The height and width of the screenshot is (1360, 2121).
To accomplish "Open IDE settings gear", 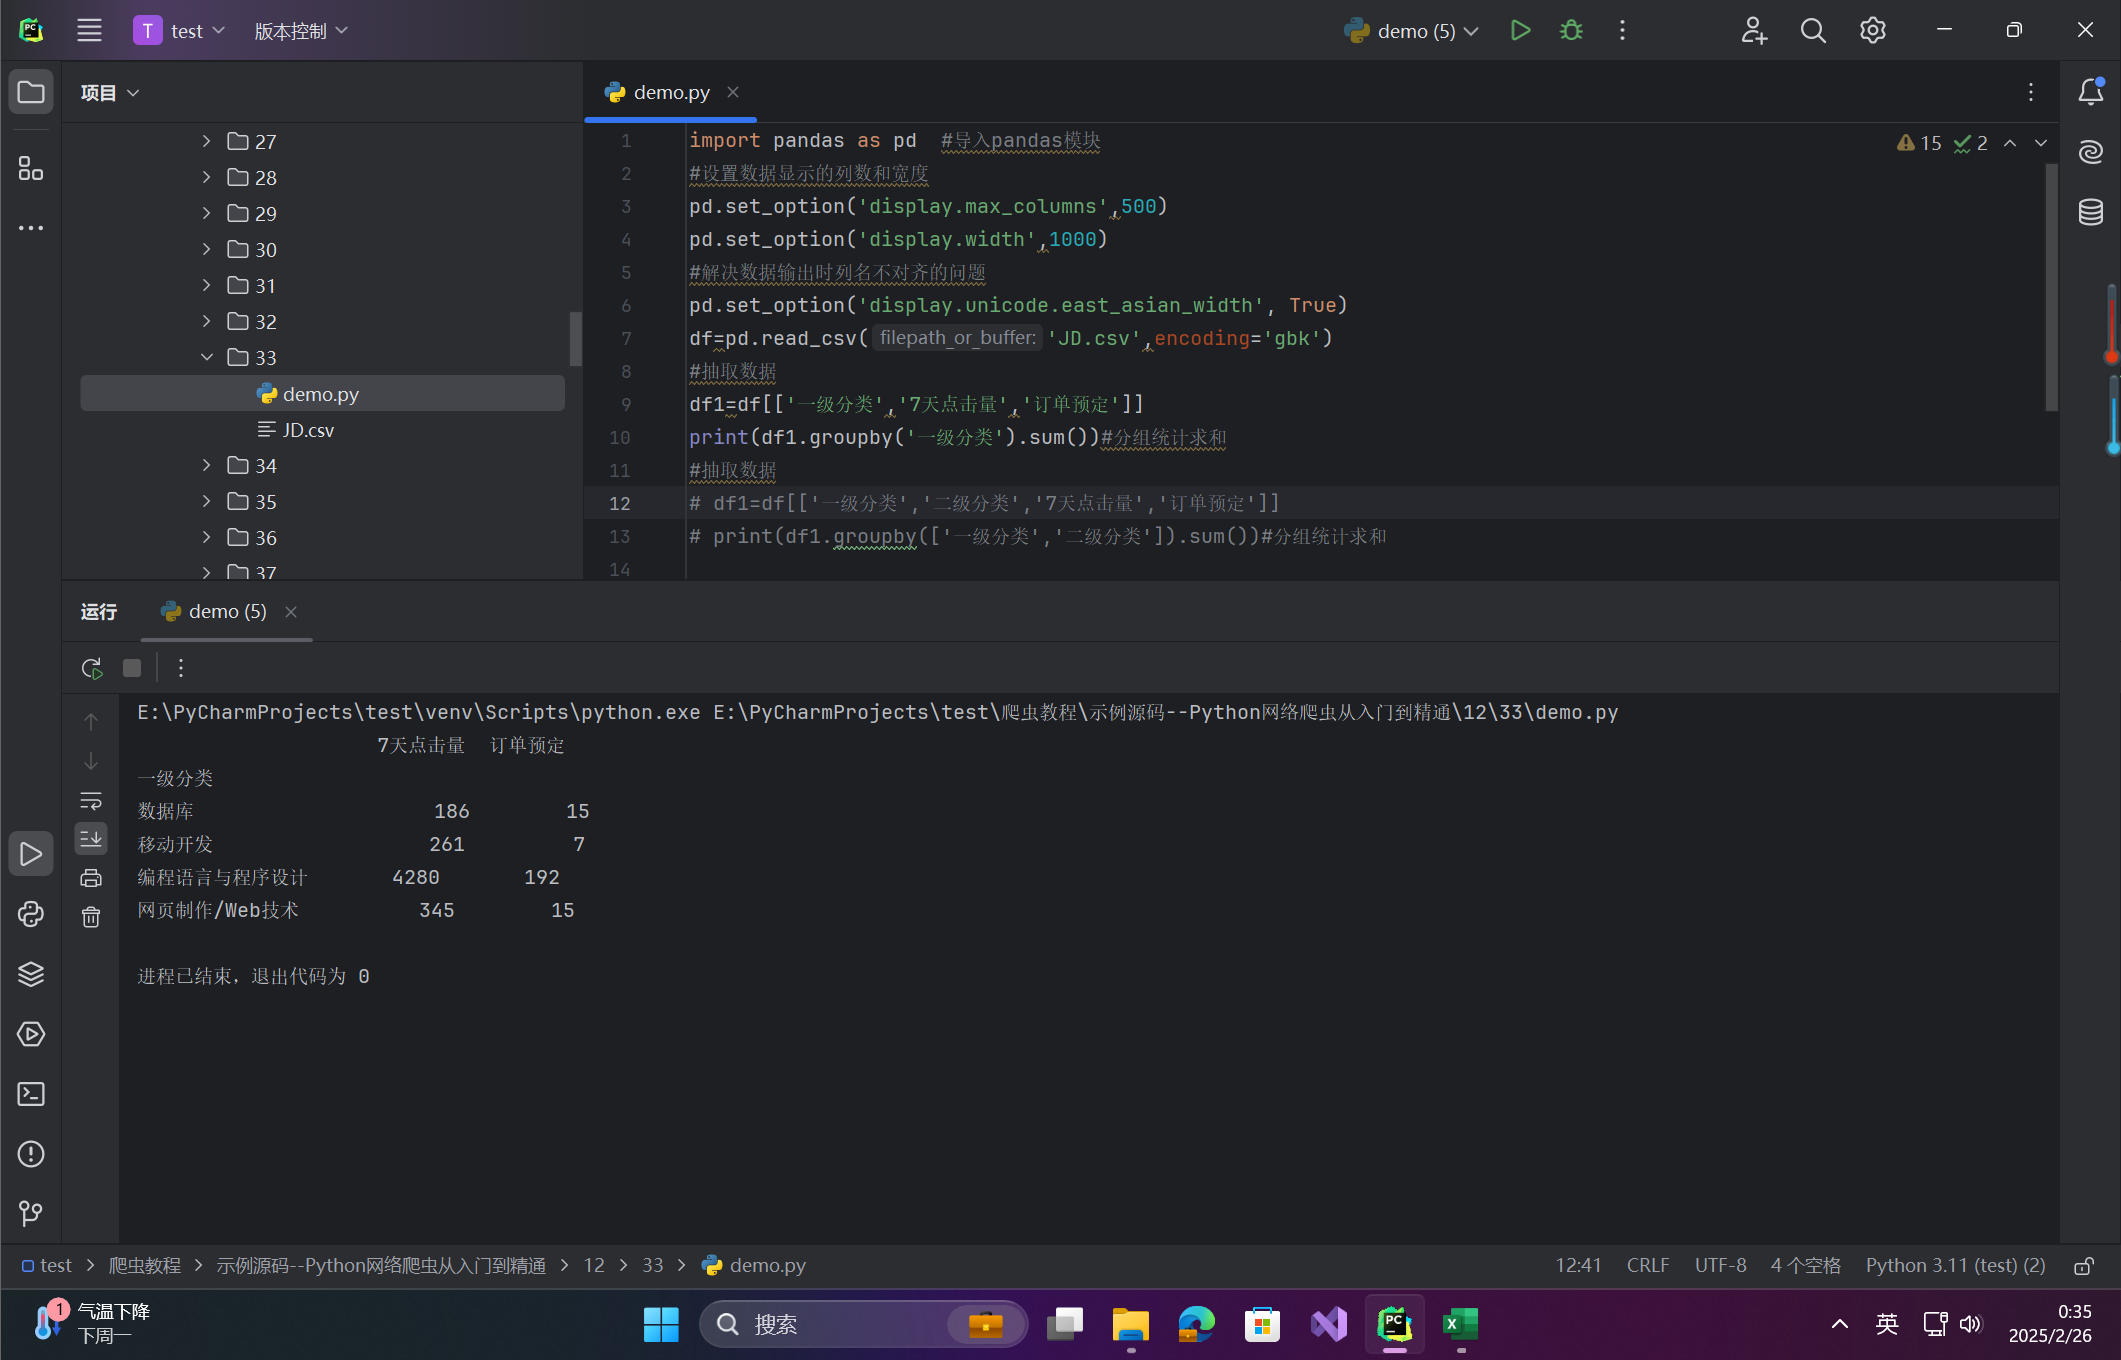I will 1872,30.
